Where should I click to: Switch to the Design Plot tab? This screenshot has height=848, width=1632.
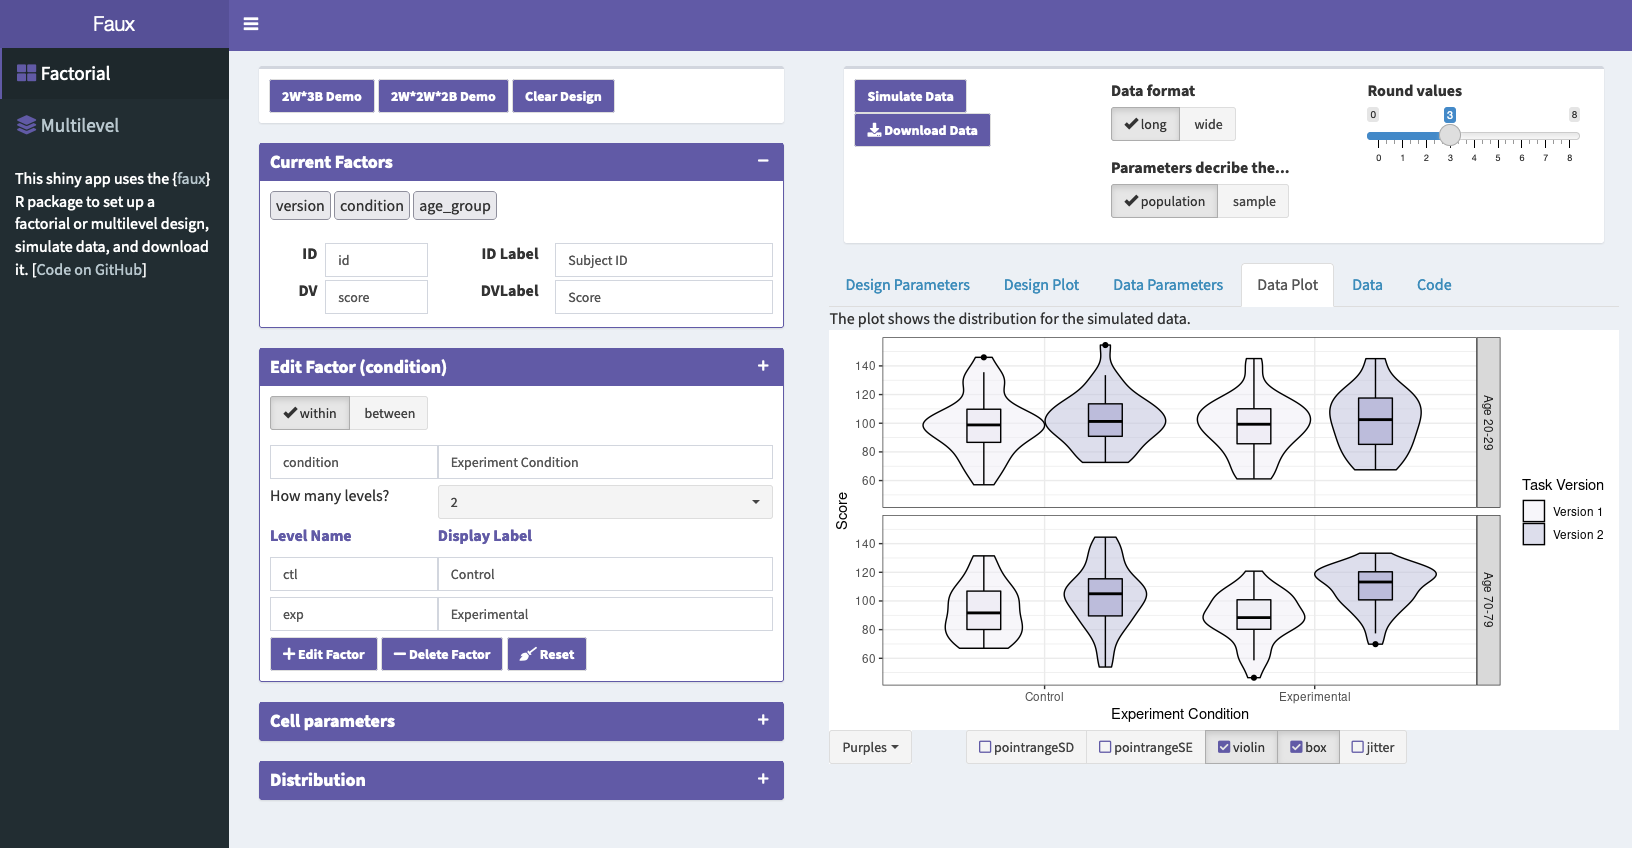coord(1041,285)
